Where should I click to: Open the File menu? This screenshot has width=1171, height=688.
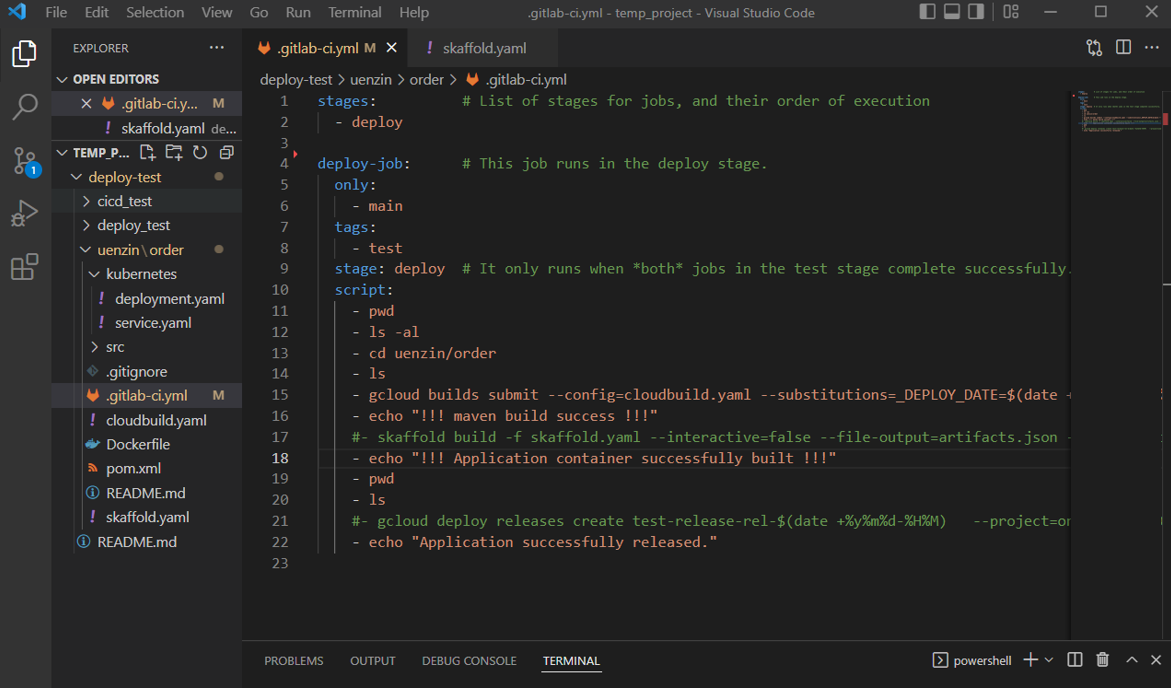[x=56, y=12]
